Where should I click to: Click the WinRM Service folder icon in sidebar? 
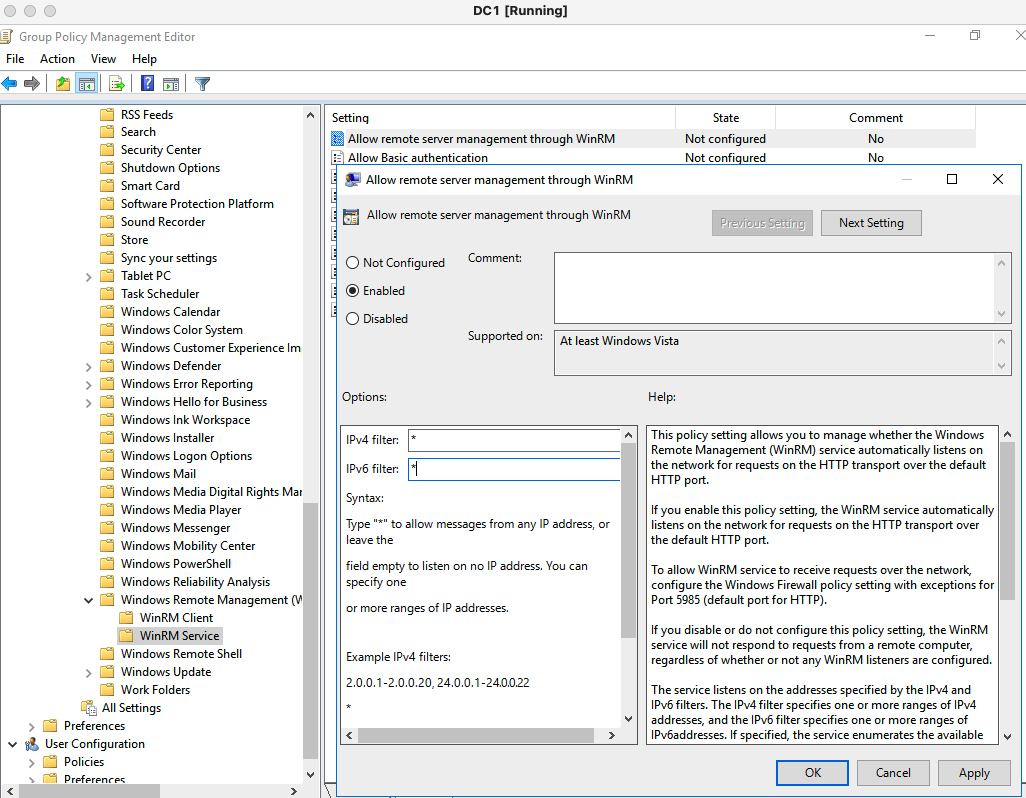point(127,635)
